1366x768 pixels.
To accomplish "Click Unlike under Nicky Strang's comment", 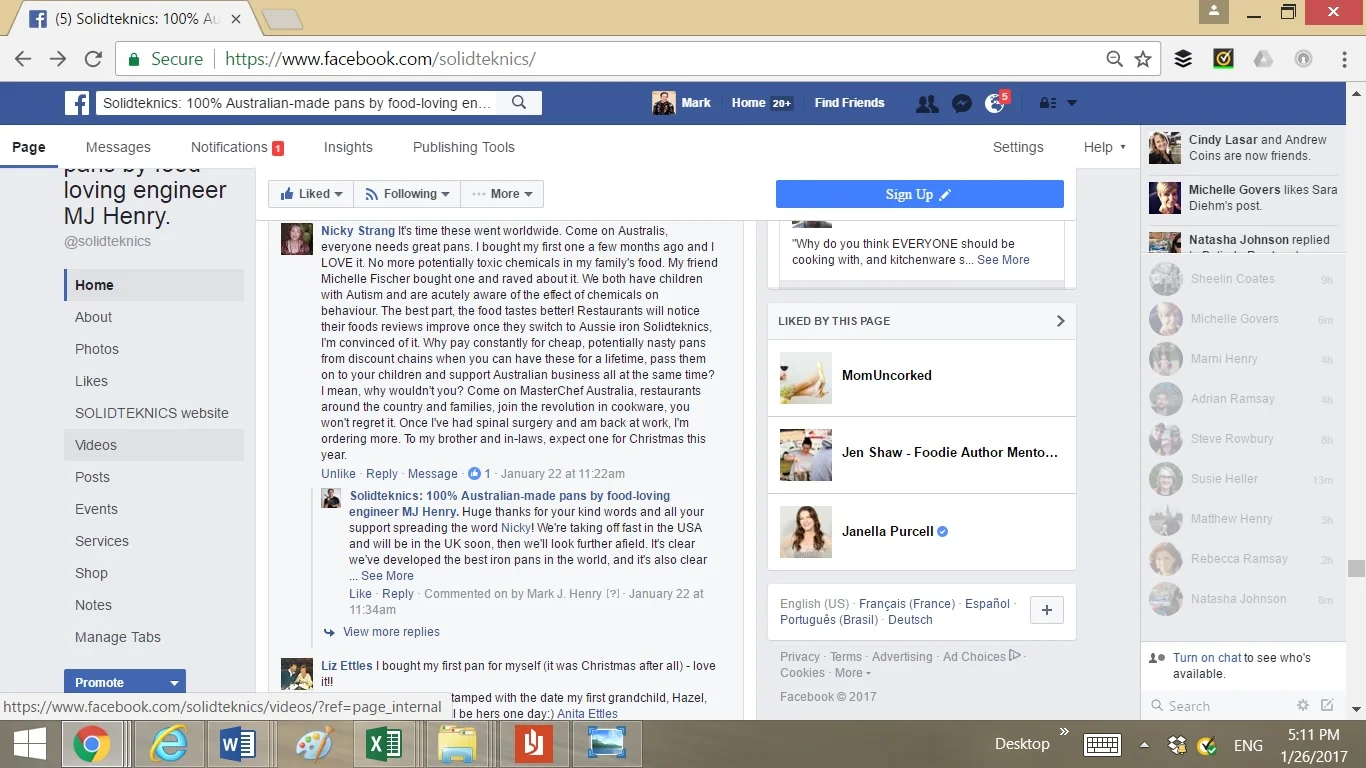I will point(338,474).
